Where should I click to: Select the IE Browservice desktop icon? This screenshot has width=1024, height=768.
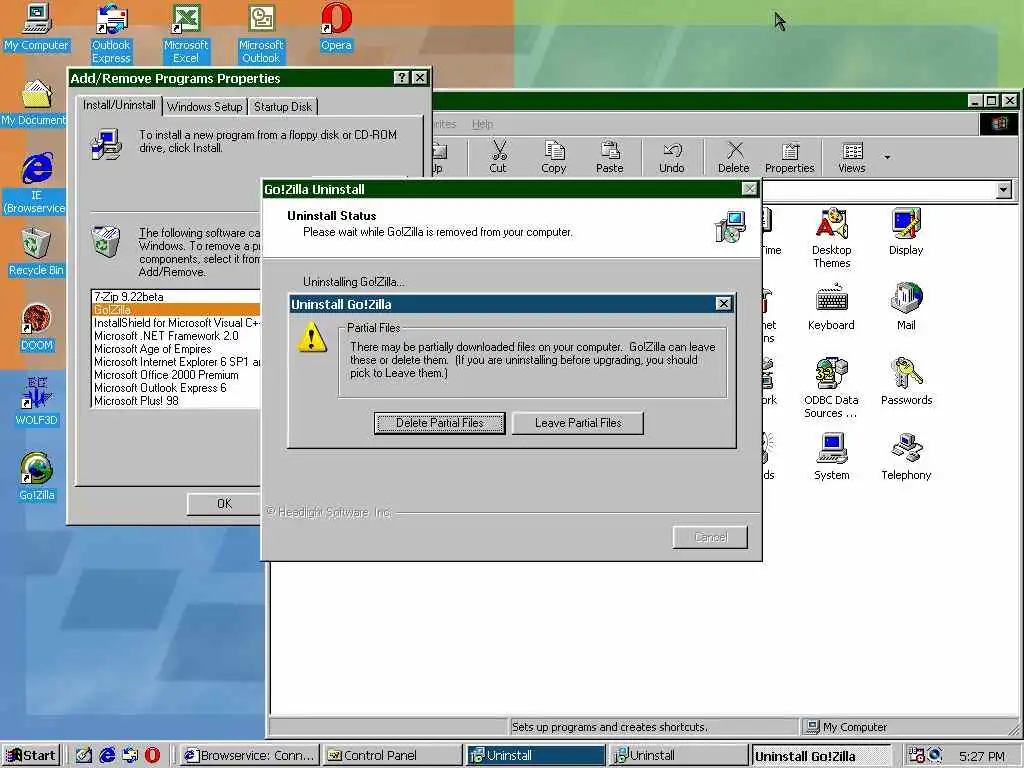(x=36, y=183)
